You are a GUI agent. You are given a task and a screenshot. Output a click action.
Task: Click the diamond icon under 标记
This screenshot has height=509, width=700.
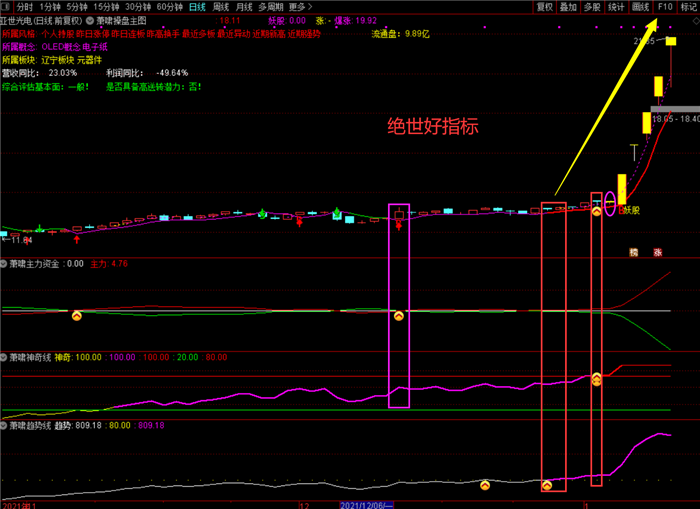(x=696, y=21)
